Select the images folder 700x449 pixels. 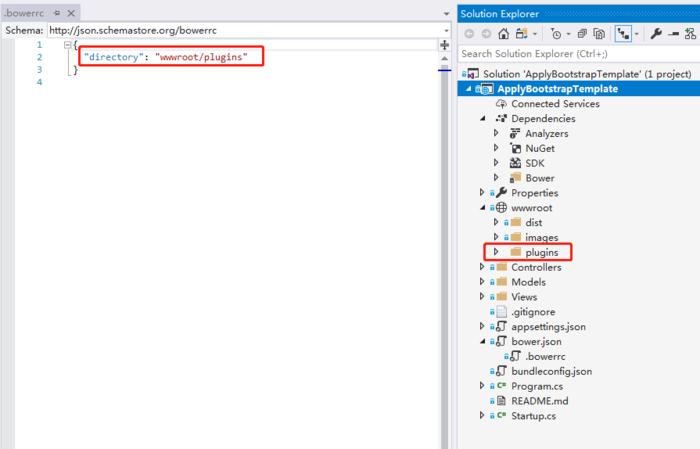coord(541,237)
